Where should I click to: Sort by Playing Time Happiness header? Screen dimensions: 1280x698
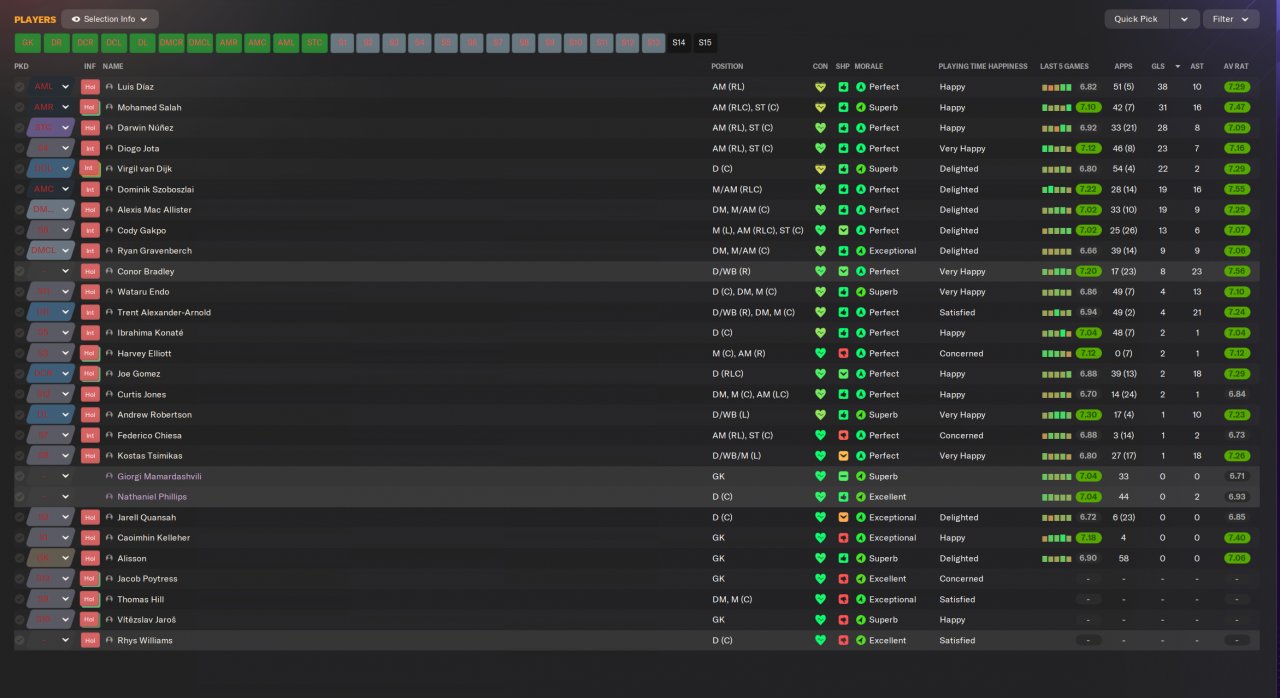[x=983, y=66]
